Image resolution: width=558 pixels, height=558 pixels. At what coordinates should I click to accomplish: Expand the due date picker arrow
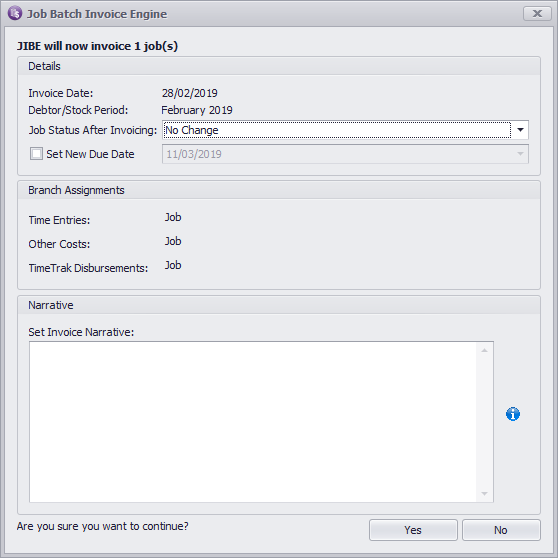pos(520,154)
